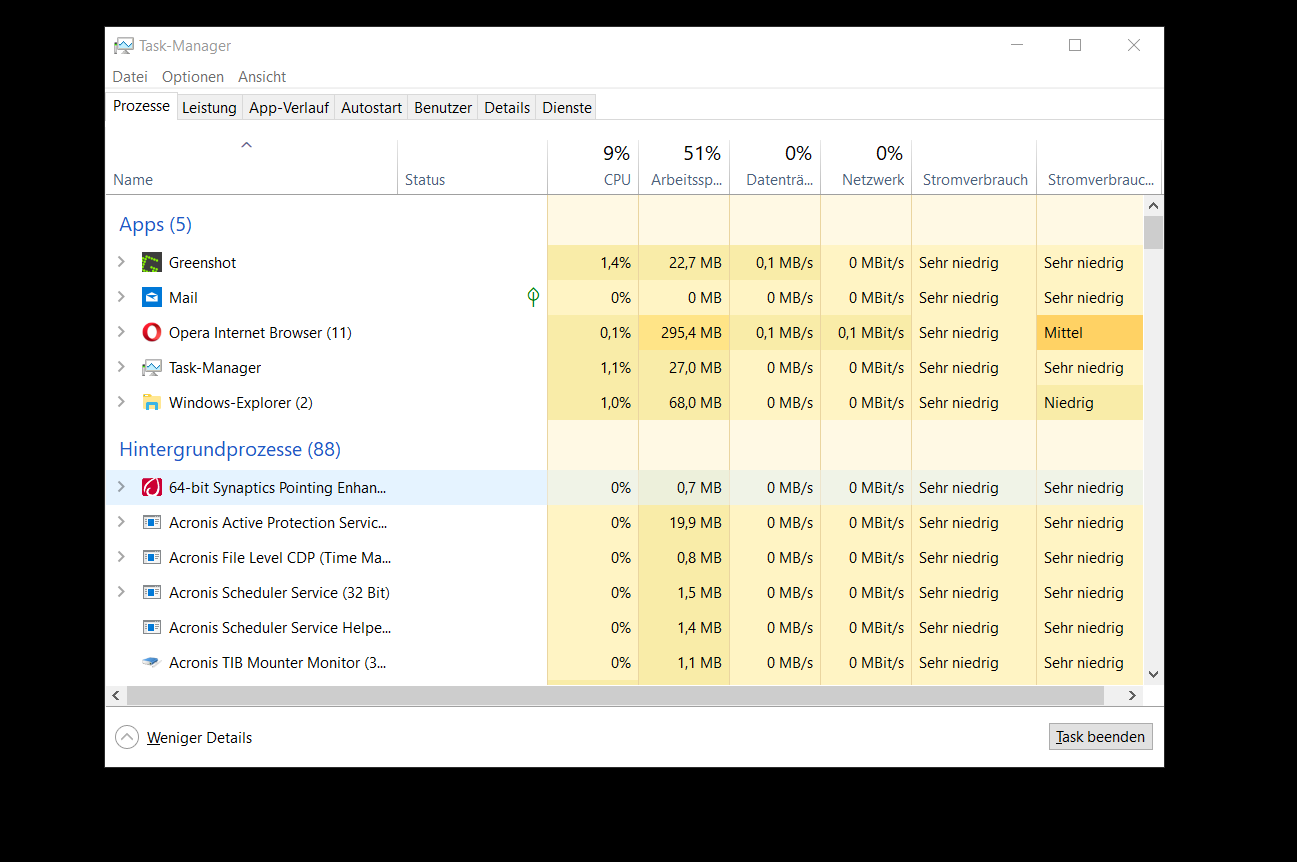The height and width of the screenshot is (862, 1297).
Task: Click the Acronis TIB Mounter Monitor icon
Action: click(152, 663)
